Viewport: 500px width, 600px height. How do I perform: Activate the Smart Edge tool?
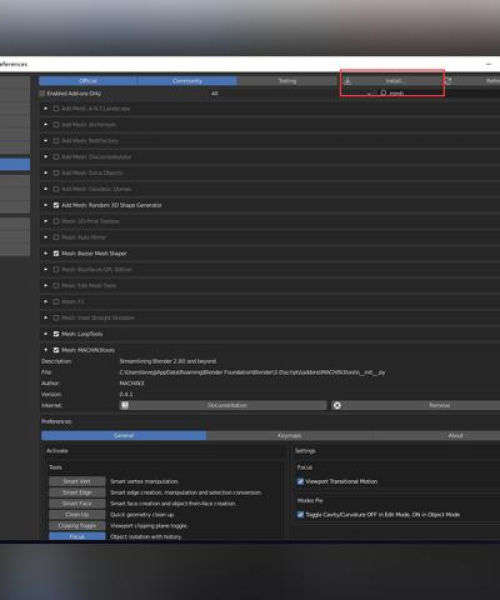tap(77, 492)
